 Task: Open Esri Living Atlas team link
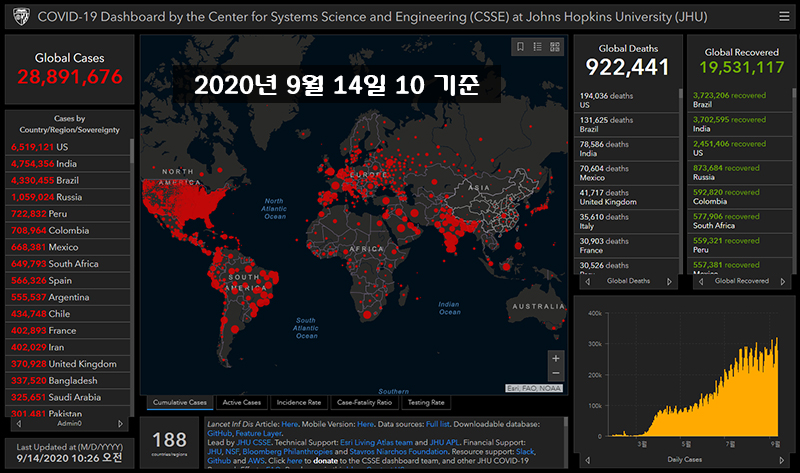click(376, 442)
